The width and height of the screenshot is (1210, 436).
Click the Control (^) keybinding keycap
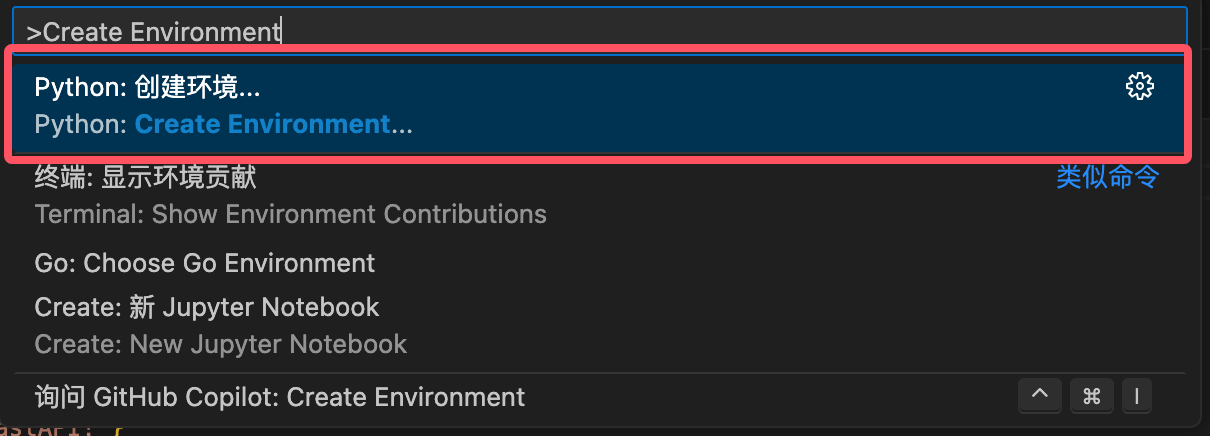click(1040, 397)
